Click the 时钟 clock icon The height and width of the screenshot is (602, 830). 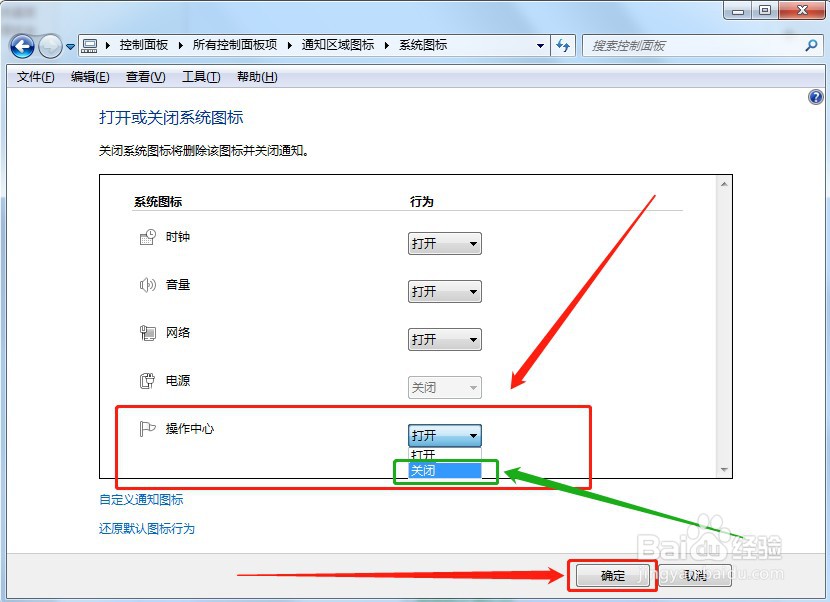click(x=148, y=237)
